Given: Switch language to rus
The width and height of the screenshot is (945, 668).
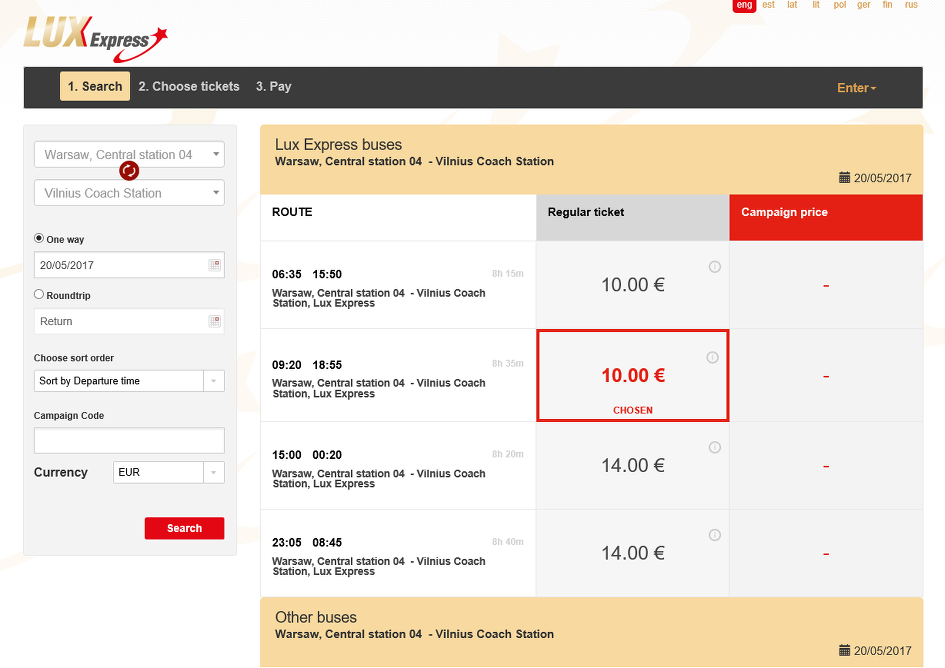Looking at the screenshot, I should (911, 5).
